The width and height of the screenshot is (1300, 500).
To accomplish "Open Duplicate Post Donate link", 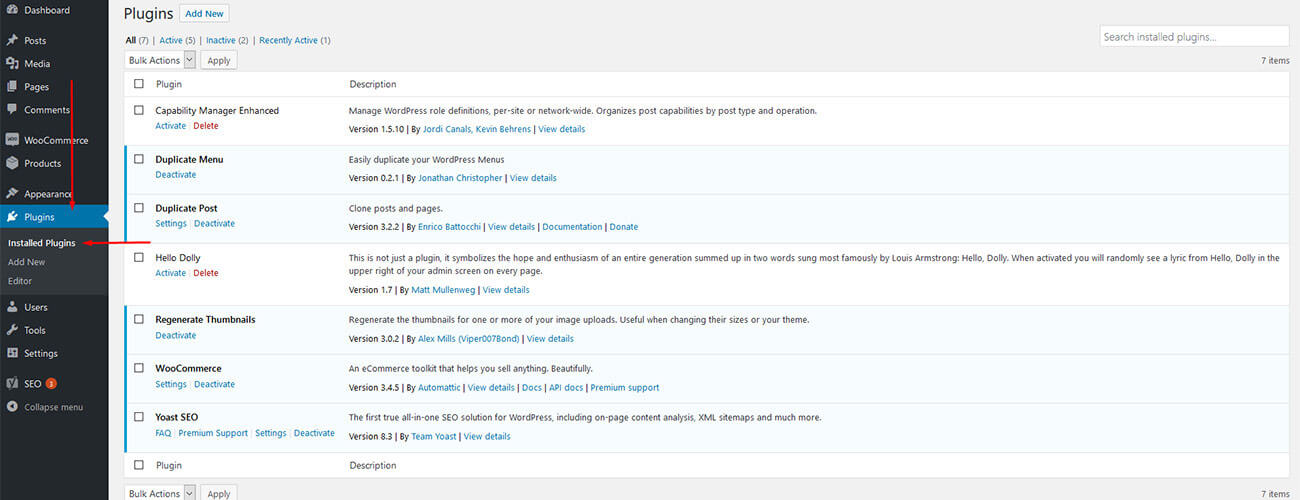I will tap(624, 227).
